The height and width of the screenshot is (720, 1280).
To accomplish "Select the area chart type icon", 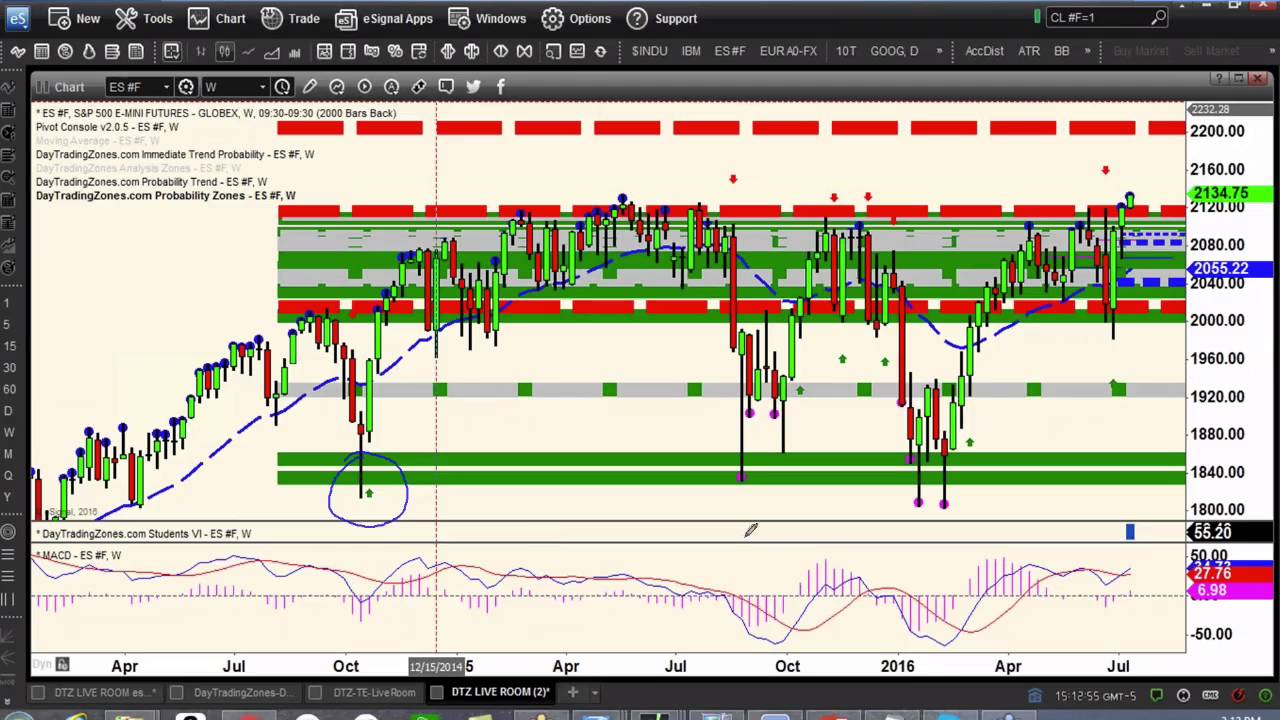I will (272, 51).
